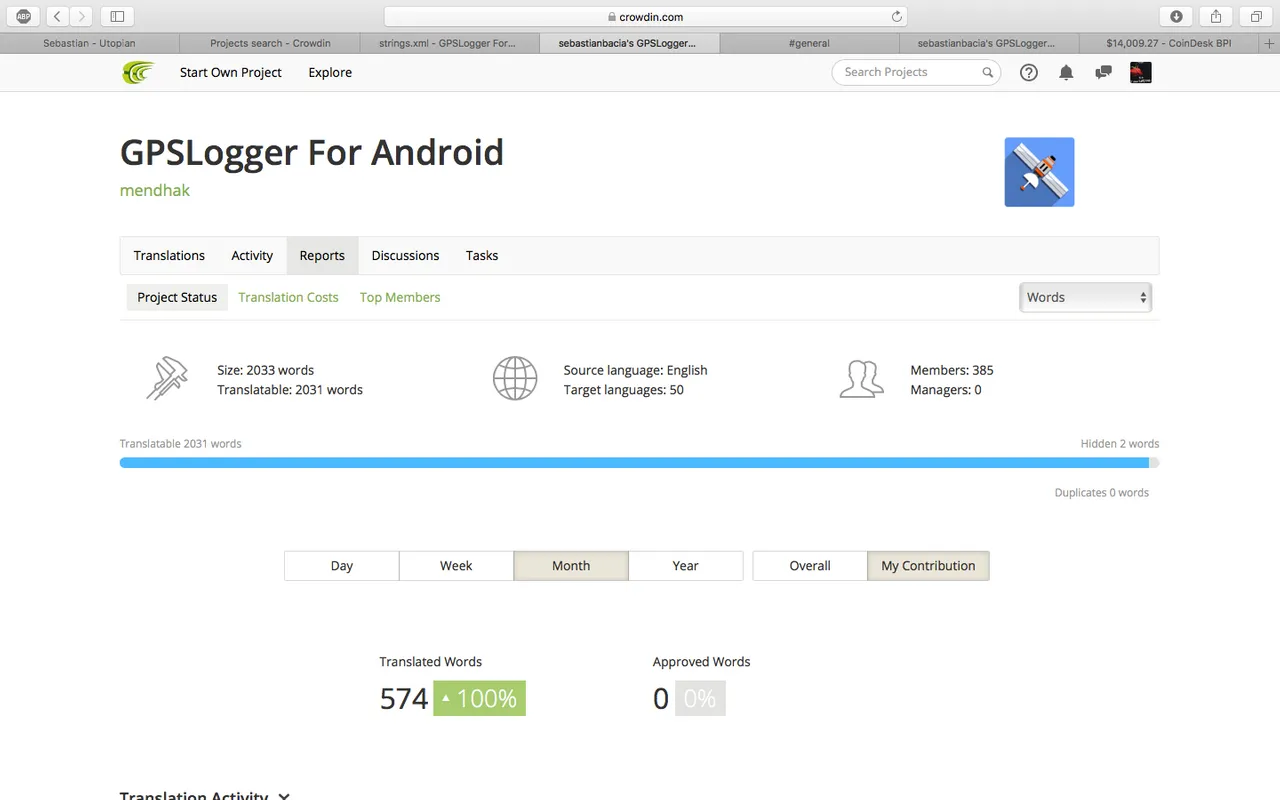Select the Year period

(686, 566)
